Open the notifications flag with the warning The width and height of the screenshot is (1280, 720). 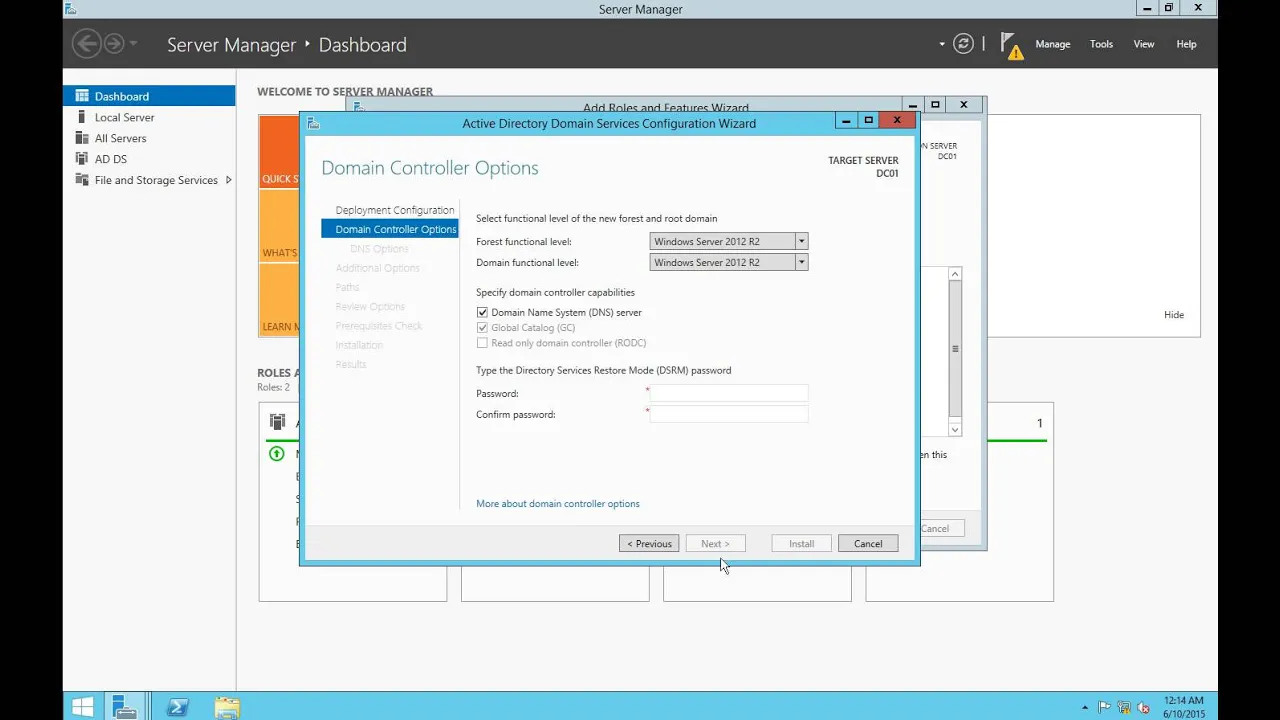pyautogui.click(x=1012, y=45)
